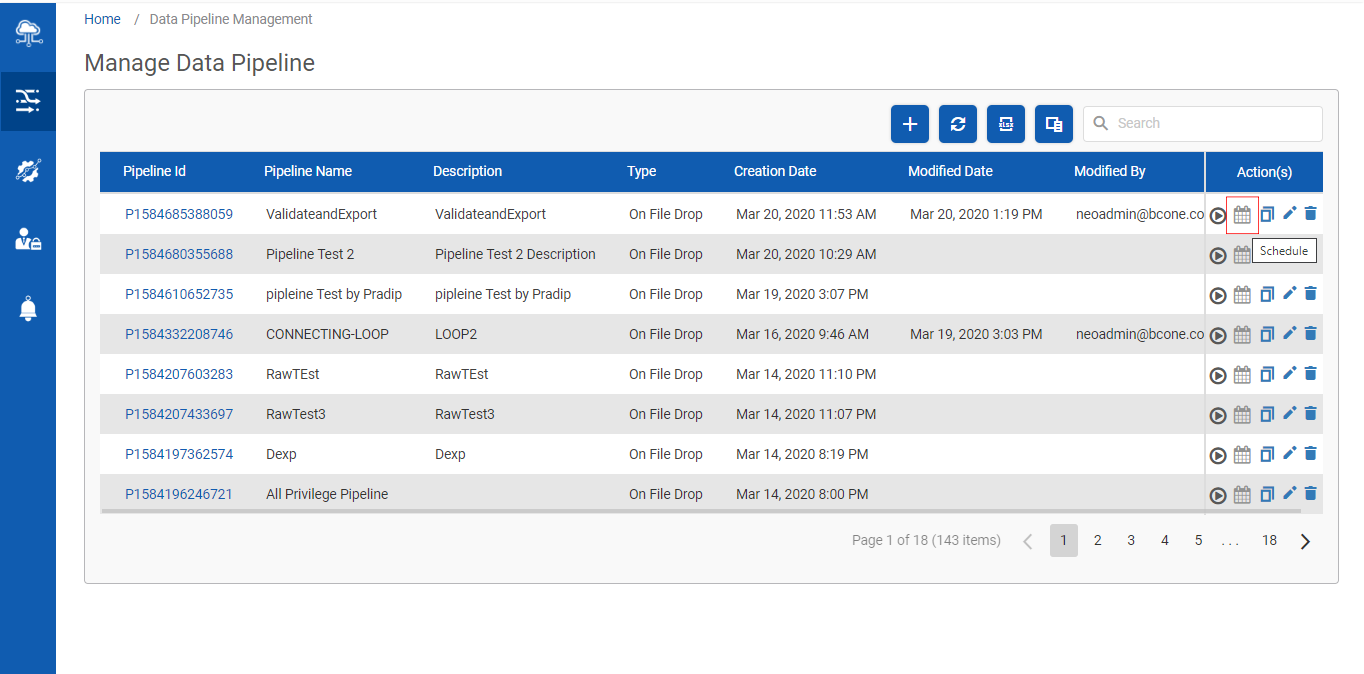
Task: Open notifications bell in sidebar
Action: pos(28,309)
